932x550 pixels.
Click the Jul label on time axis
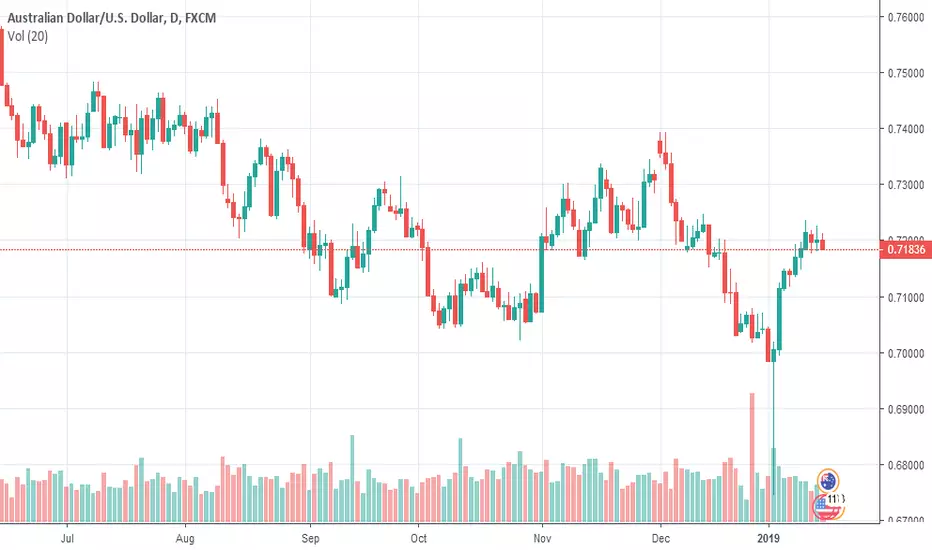pos(67,538)
